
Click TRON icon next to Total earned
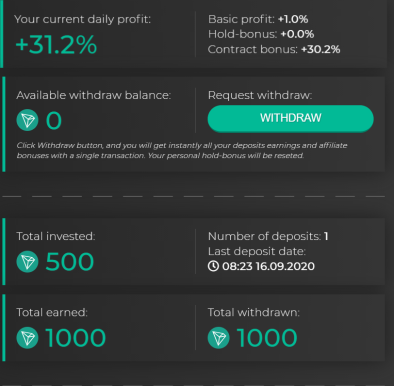[27, 338]
